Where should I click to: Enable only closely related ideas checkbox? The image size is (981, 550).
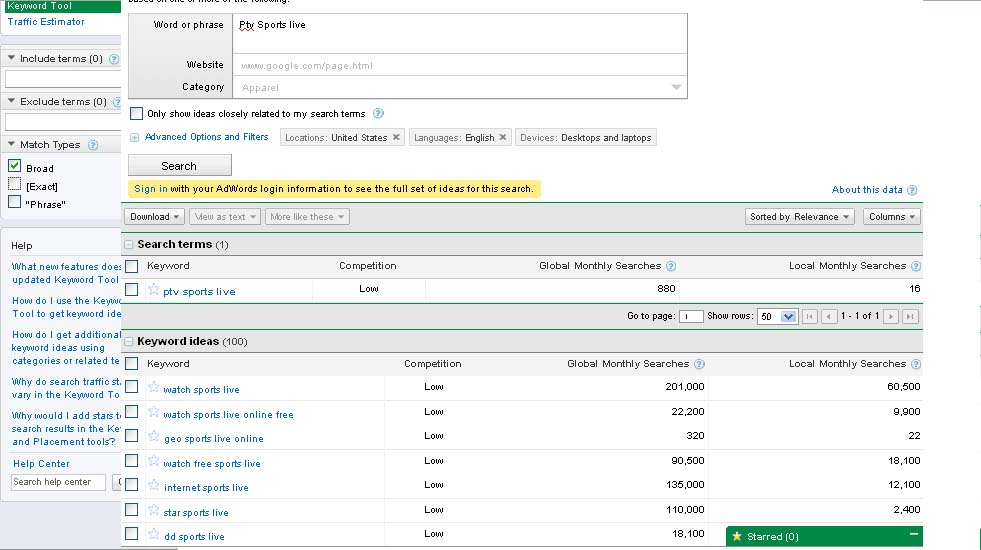pyautogui.click(x=136, y=113)
